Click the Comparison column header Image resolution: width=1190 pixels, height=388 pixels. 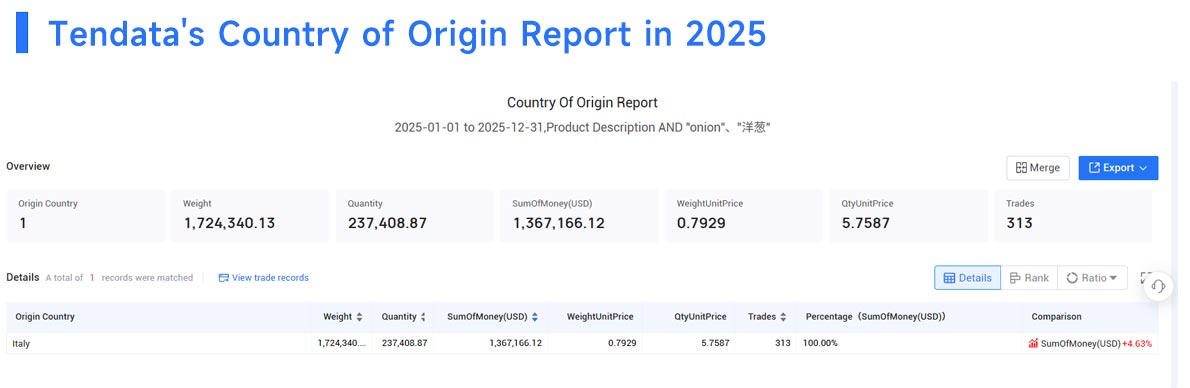pyautogui.click(x=1056, y=317)
